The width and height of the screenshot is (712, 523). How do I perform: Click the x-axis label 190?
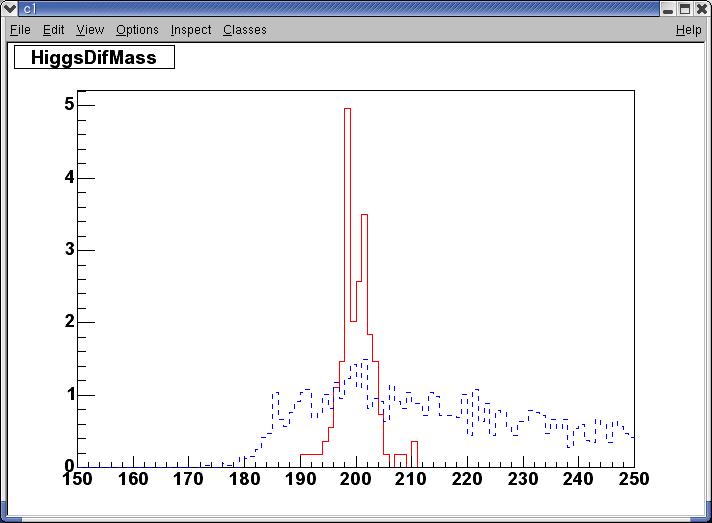tap(300, 479)
